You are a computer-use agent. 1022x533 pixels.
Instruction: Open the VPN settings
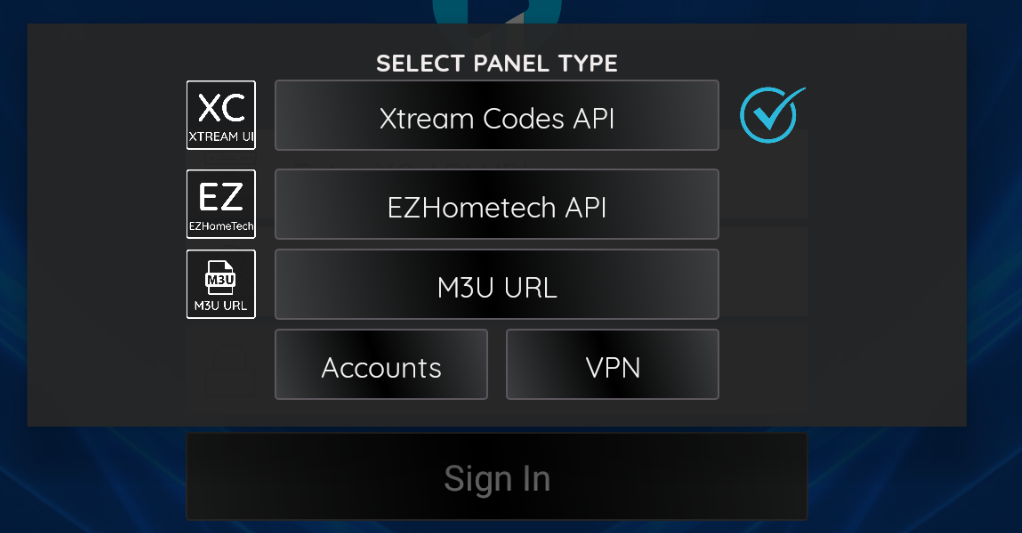click(x=612, y=365)
